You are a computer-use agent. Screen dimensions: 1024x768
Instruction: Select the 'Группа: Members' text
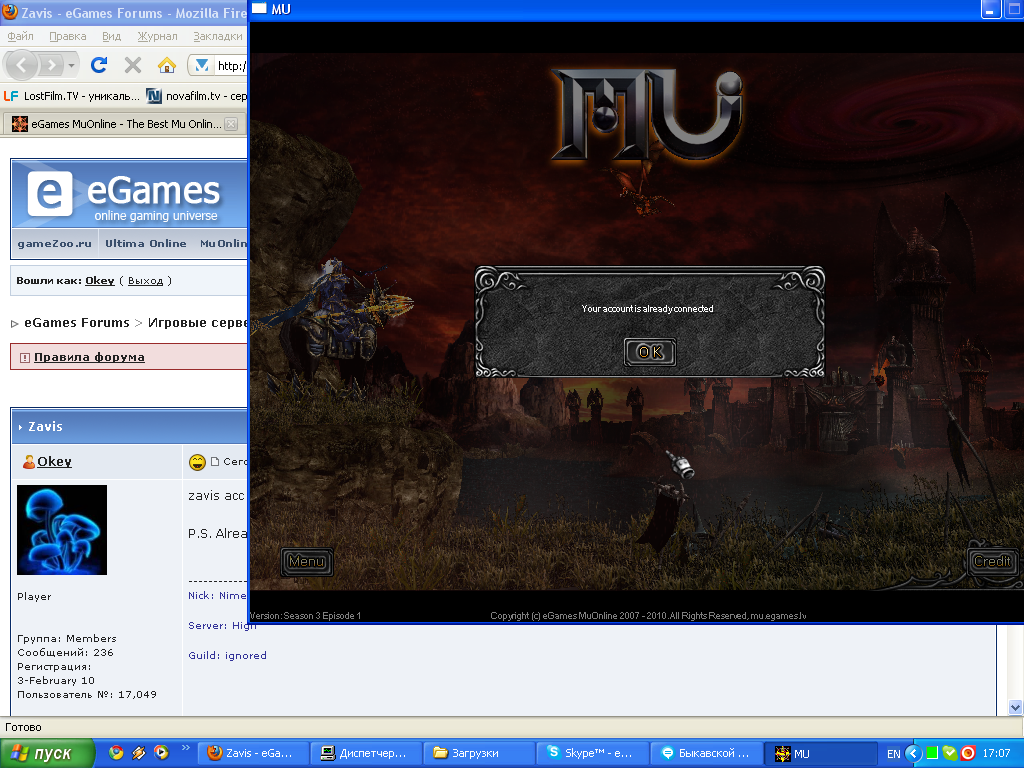point(67,639)
